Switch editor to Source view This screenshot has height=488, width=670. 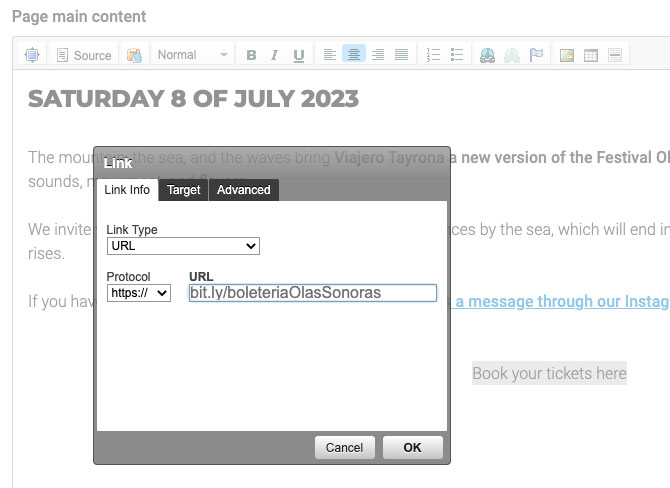coord(83,55)
